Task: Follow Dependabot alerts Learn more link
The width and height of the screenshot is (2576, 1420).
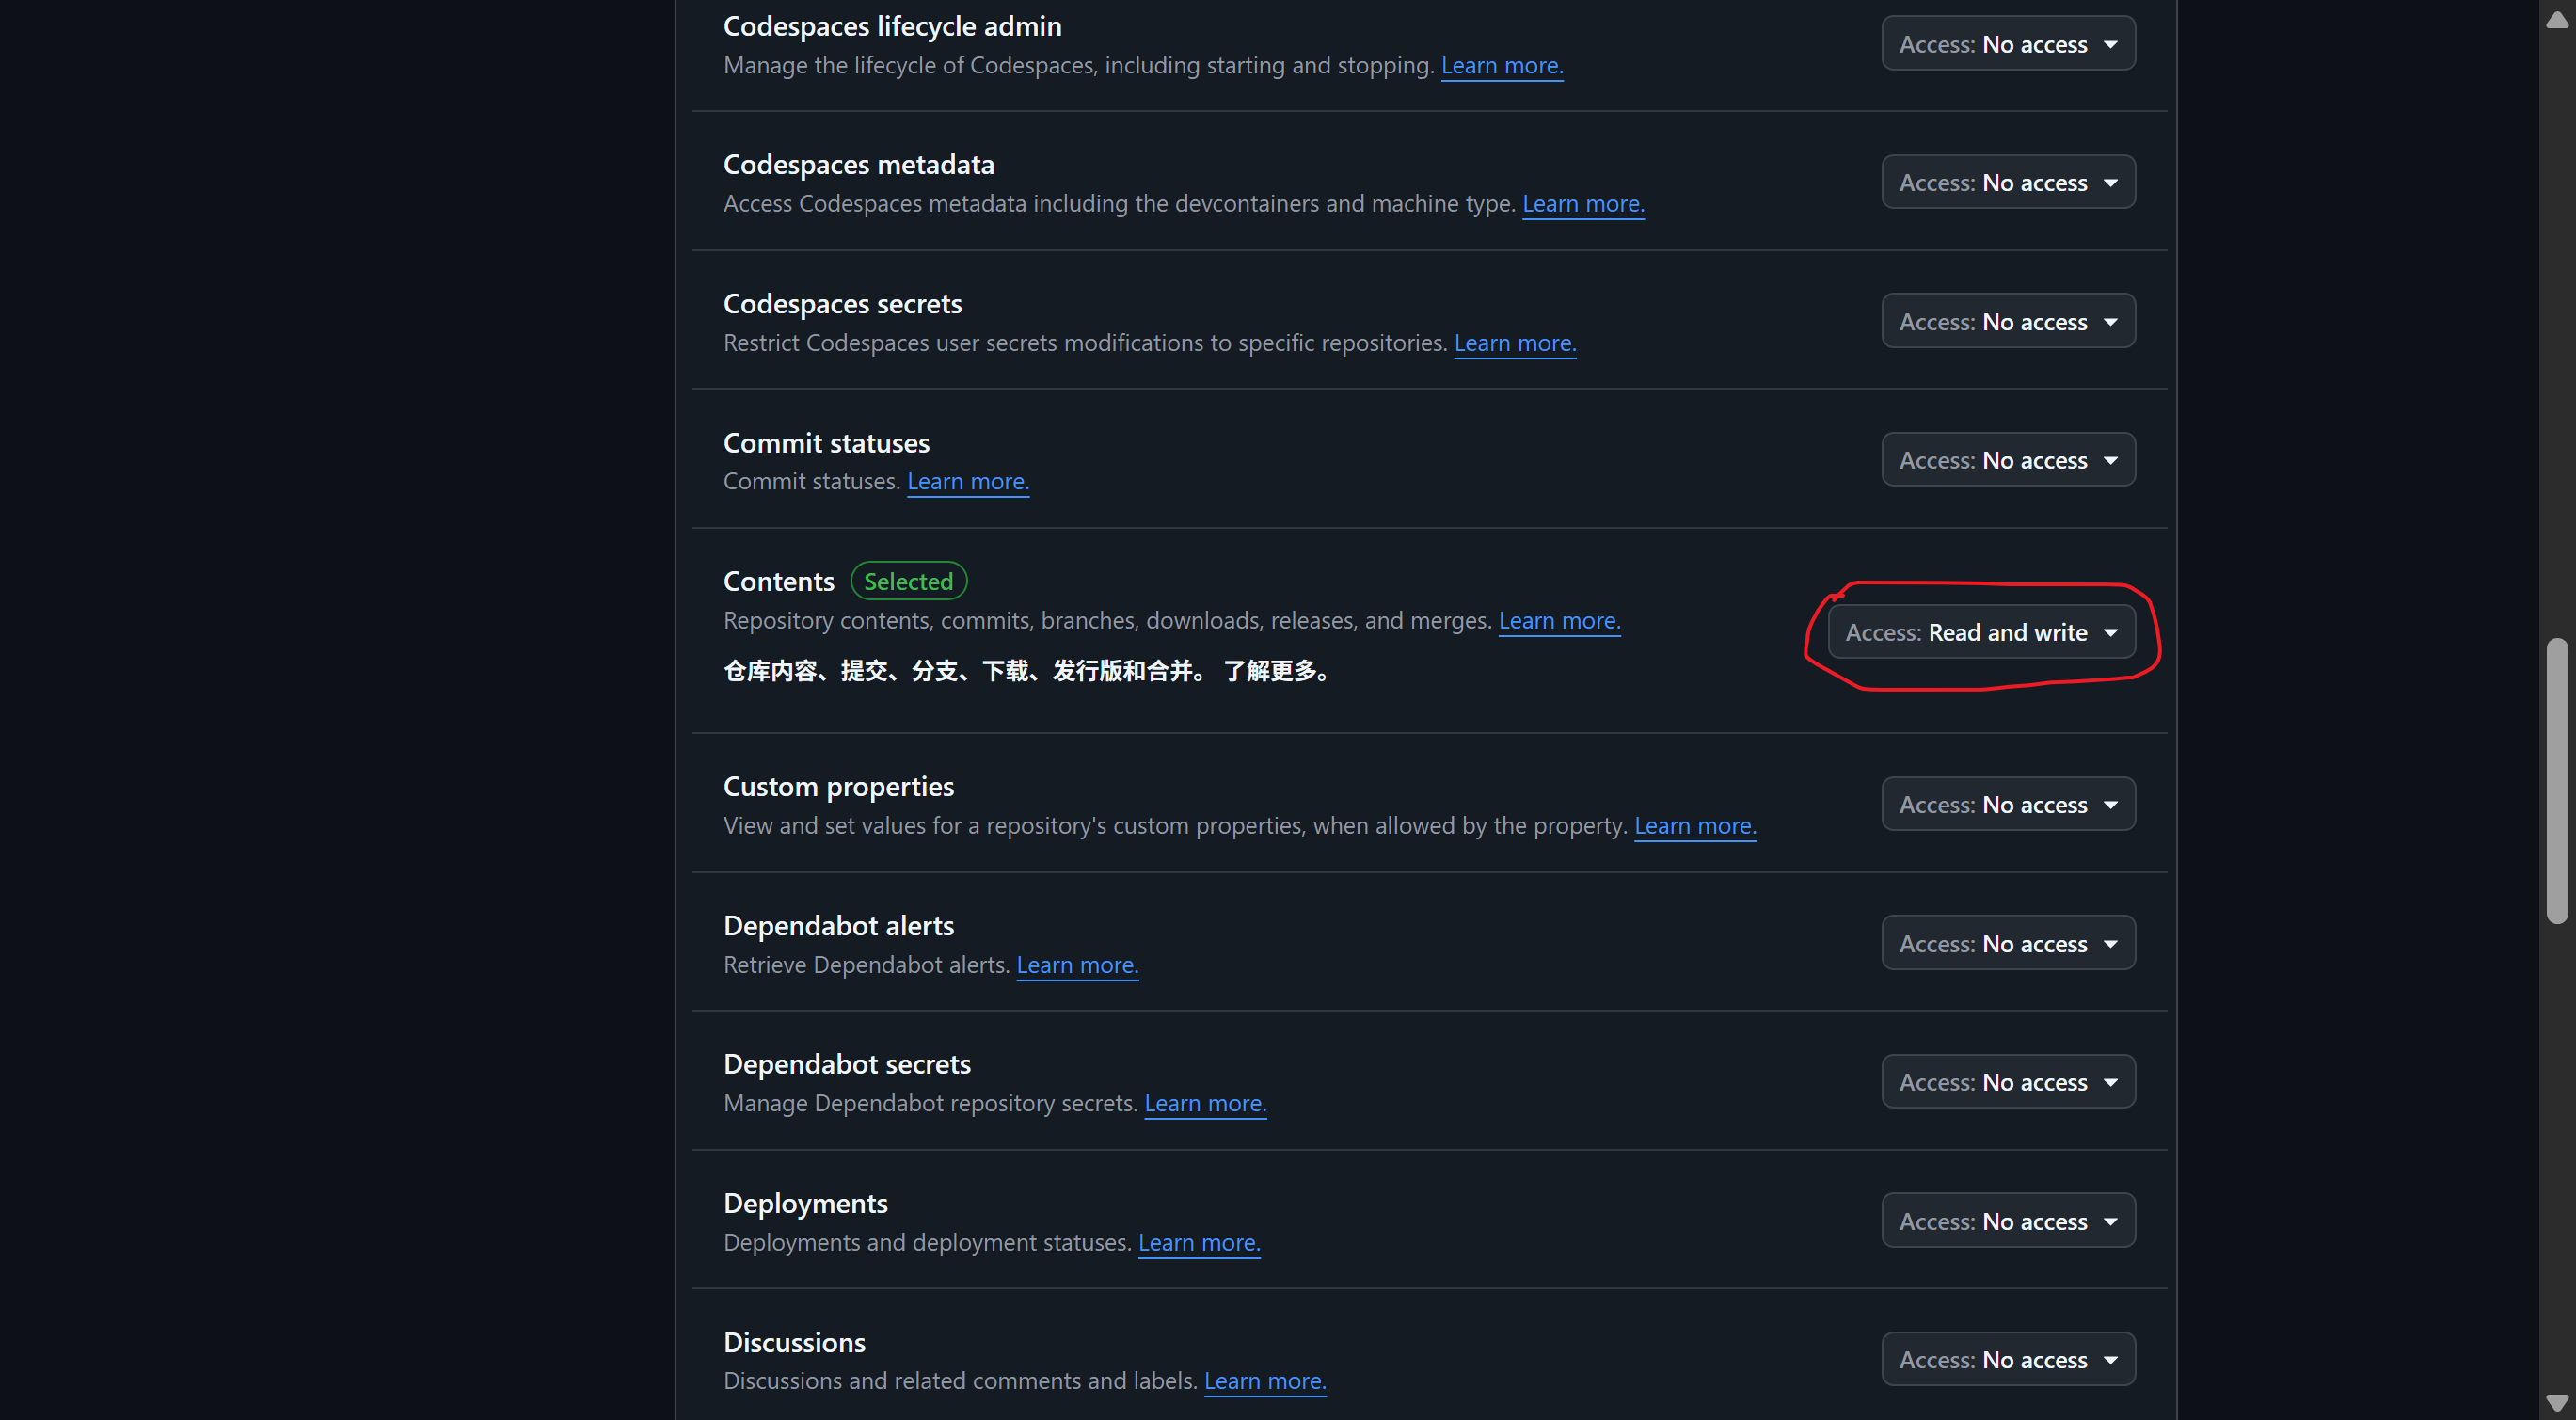Action: [x=1076, y=965]
